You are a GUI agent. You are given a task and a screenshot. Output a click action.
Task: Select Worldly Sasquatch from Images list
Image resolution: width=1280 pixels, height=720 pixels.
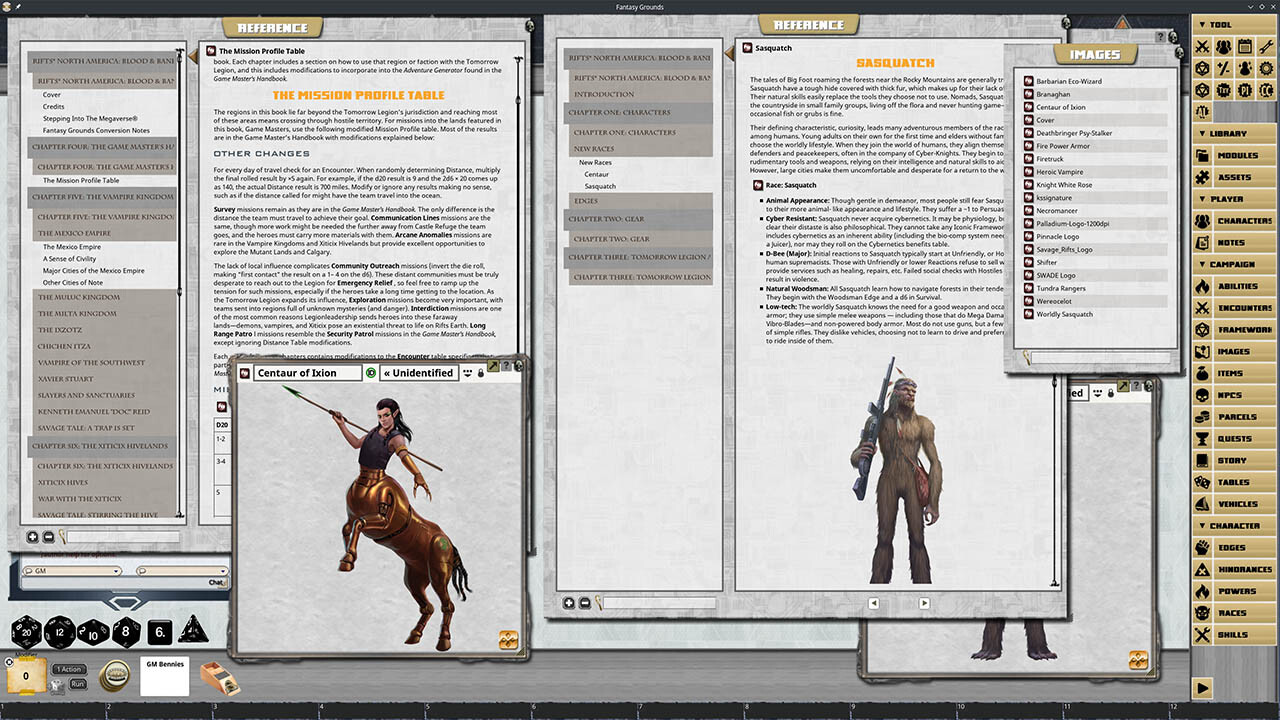coord(1064,314)
